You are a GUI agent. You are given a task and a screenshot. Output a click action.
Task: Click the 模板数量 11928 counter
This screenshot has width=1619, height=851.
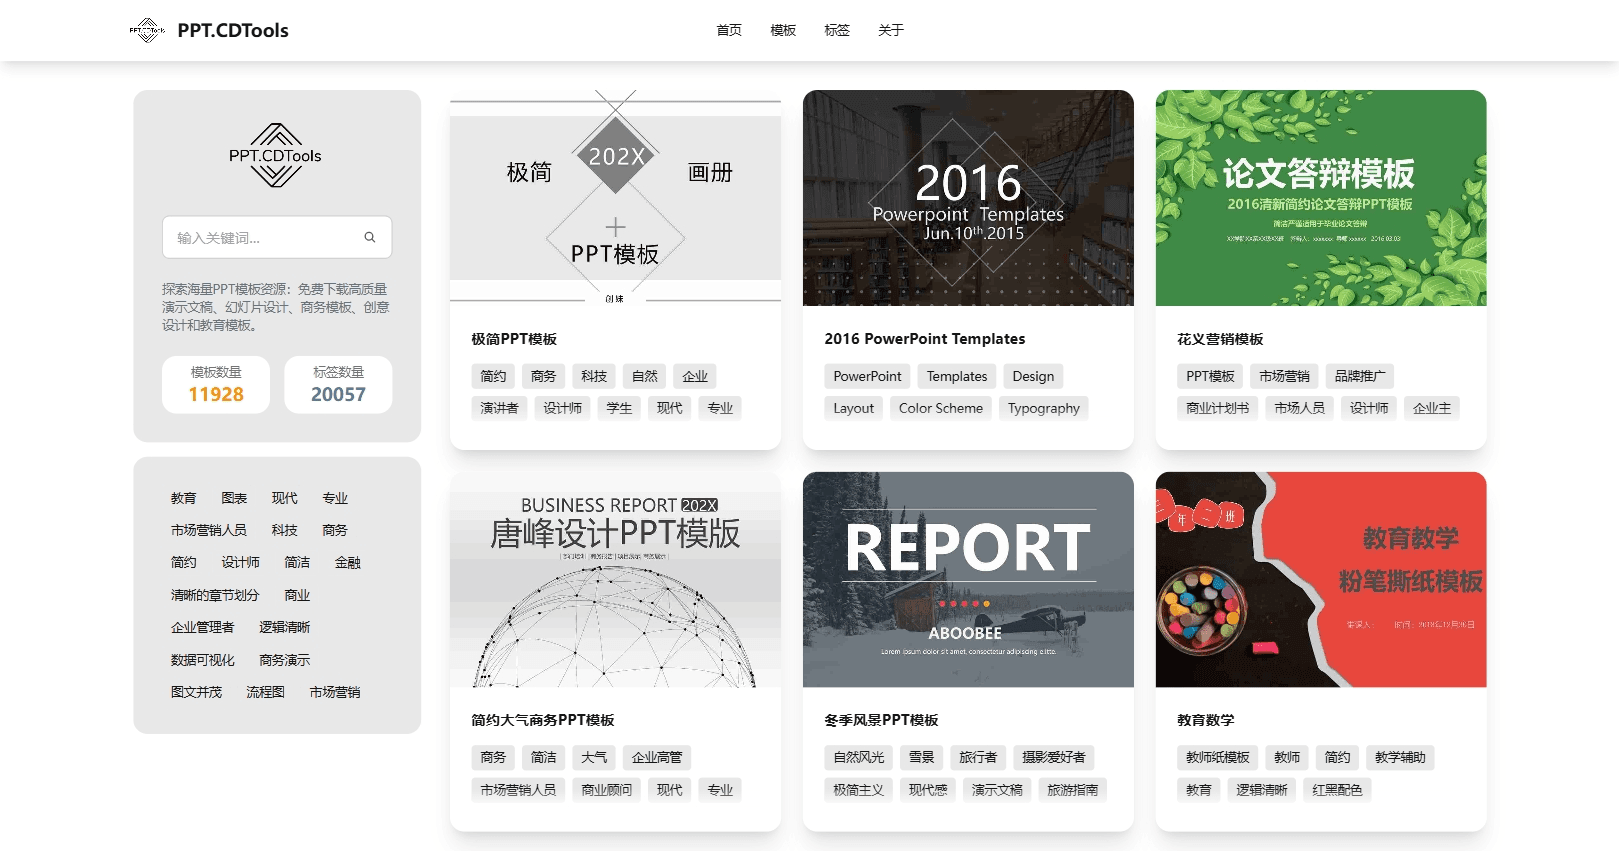pyautogui.click(x=216, y=384)
